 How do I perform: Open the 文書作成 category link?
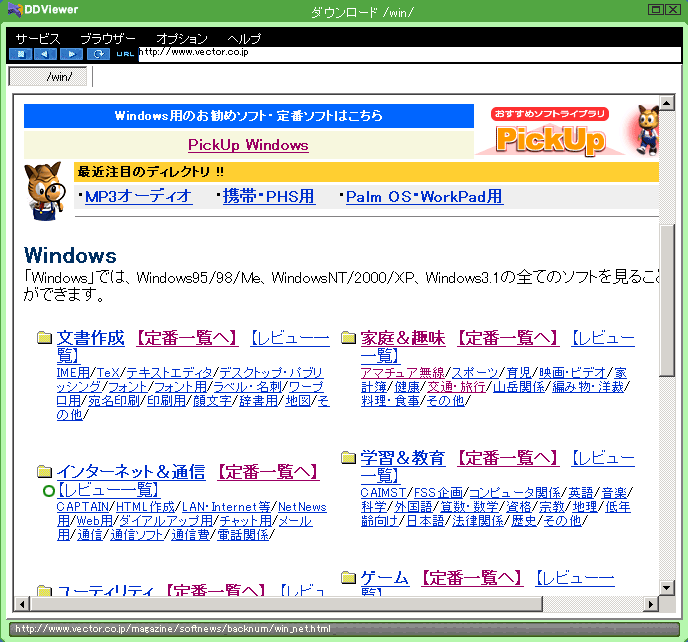pos(91,338)
